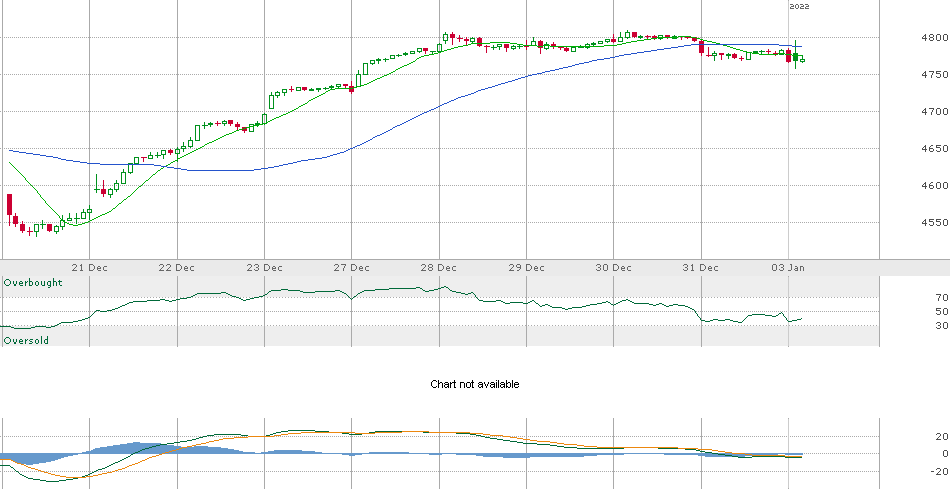Select the 50 level on RSI axis
This screenshot has height=489, width=950.
pyautogui.click(x=942, y=311)
